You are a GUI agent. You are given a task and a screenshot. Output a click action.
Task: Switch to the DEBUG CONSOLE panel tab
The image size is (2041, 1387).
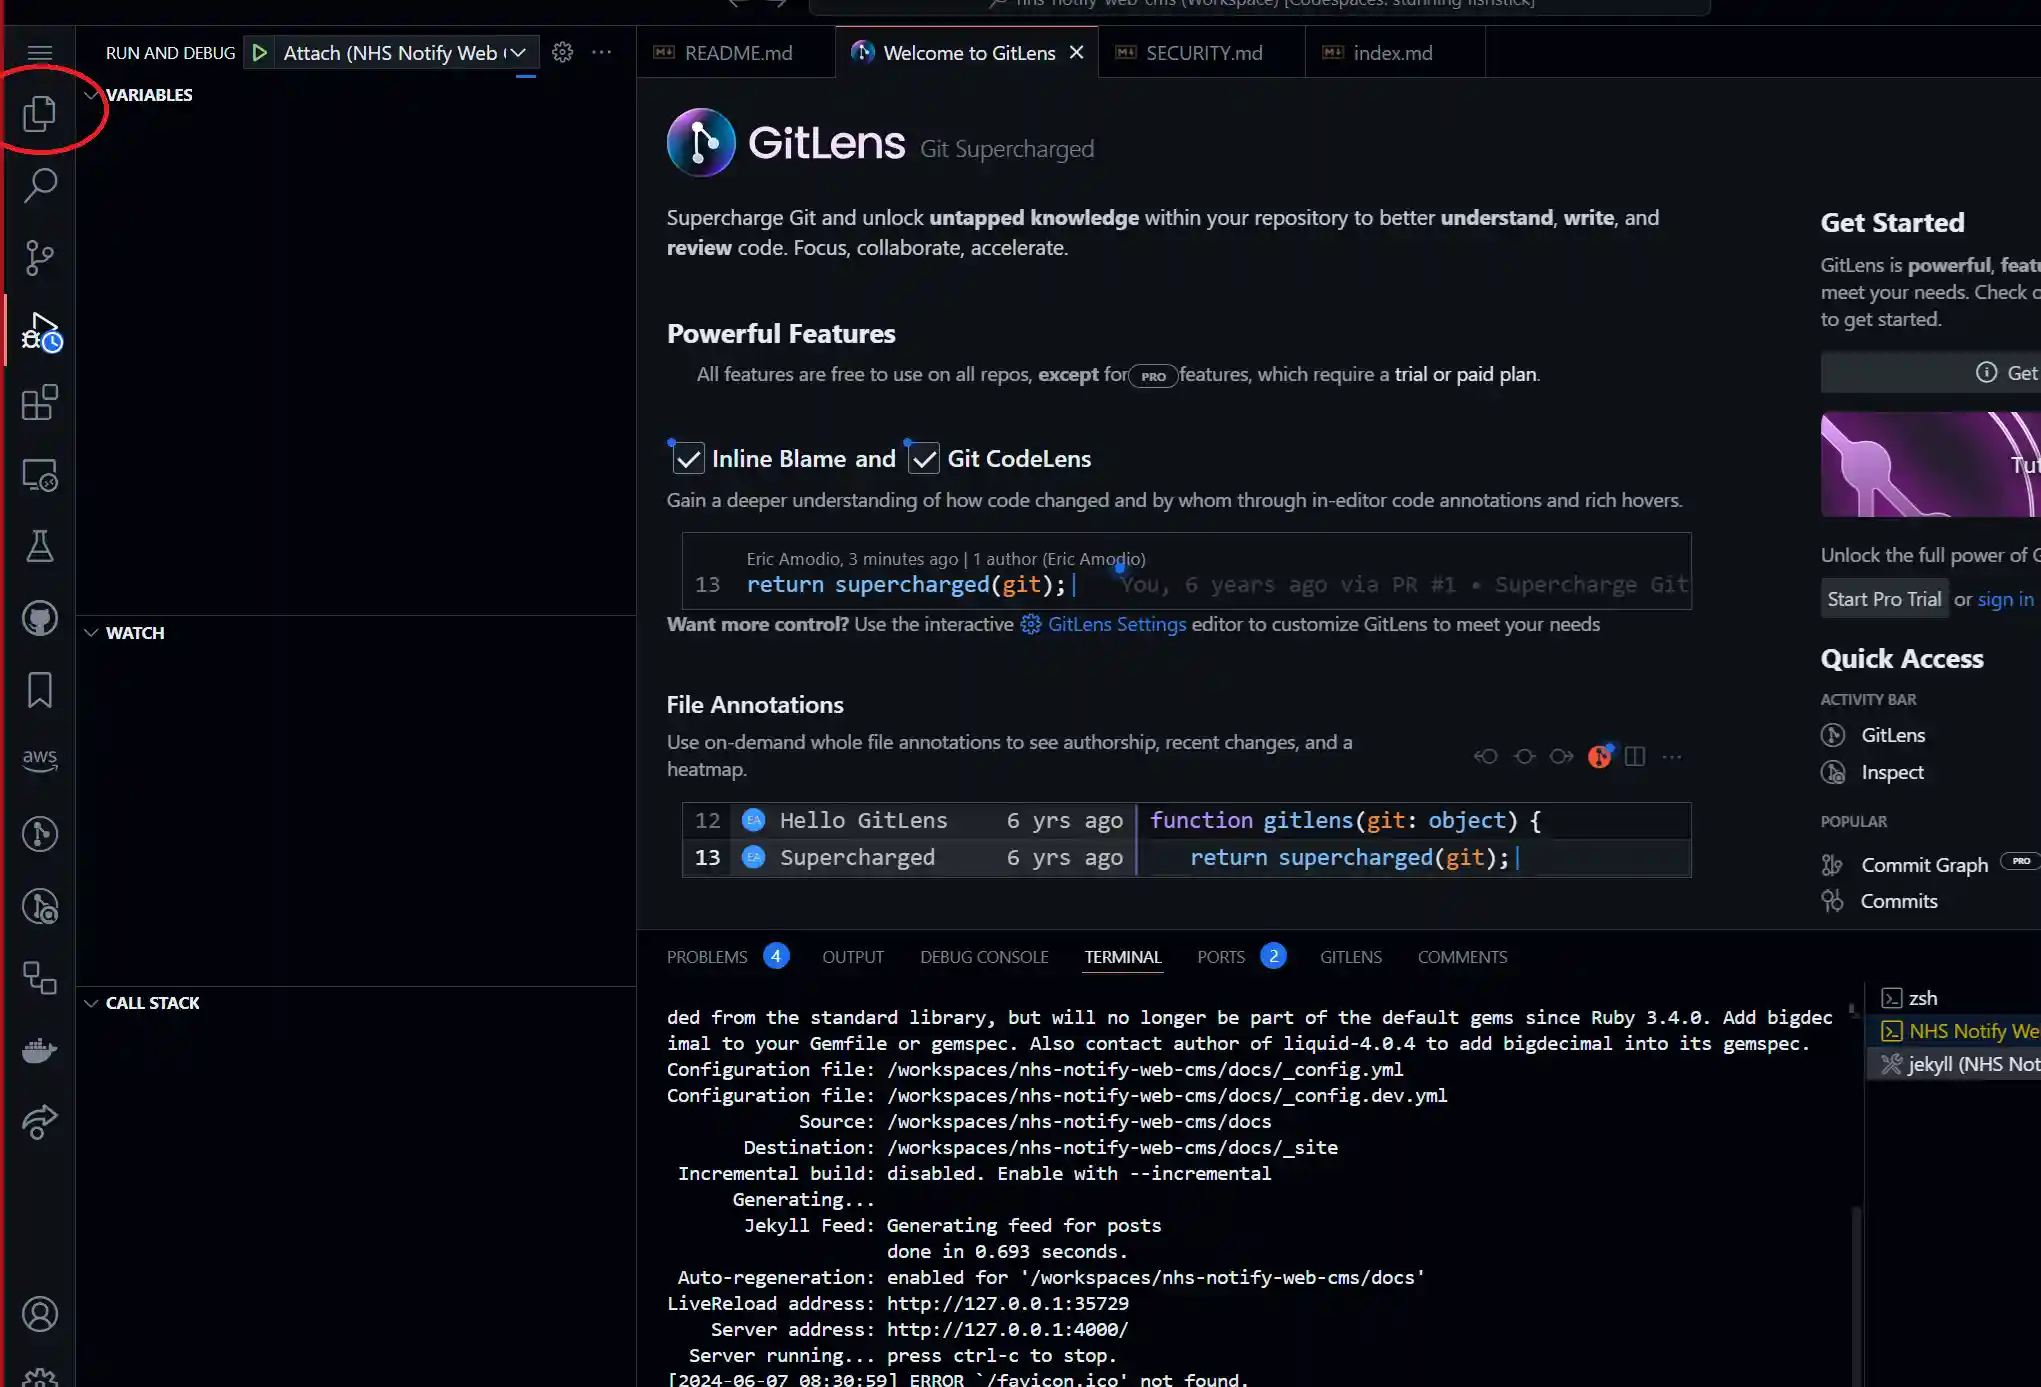click(x=984, y=957)
